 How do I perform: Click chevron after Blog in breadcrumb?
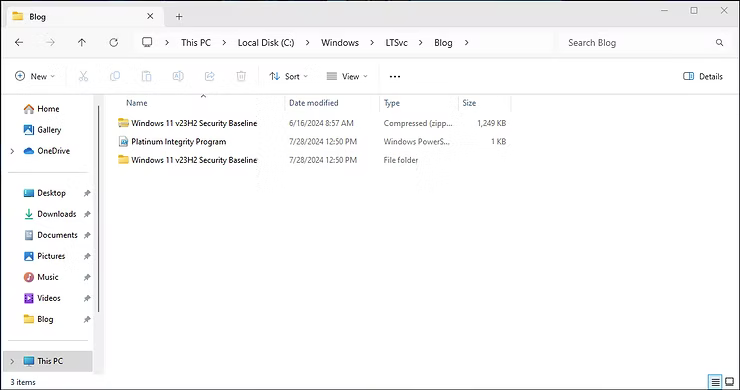click(466, 42)
